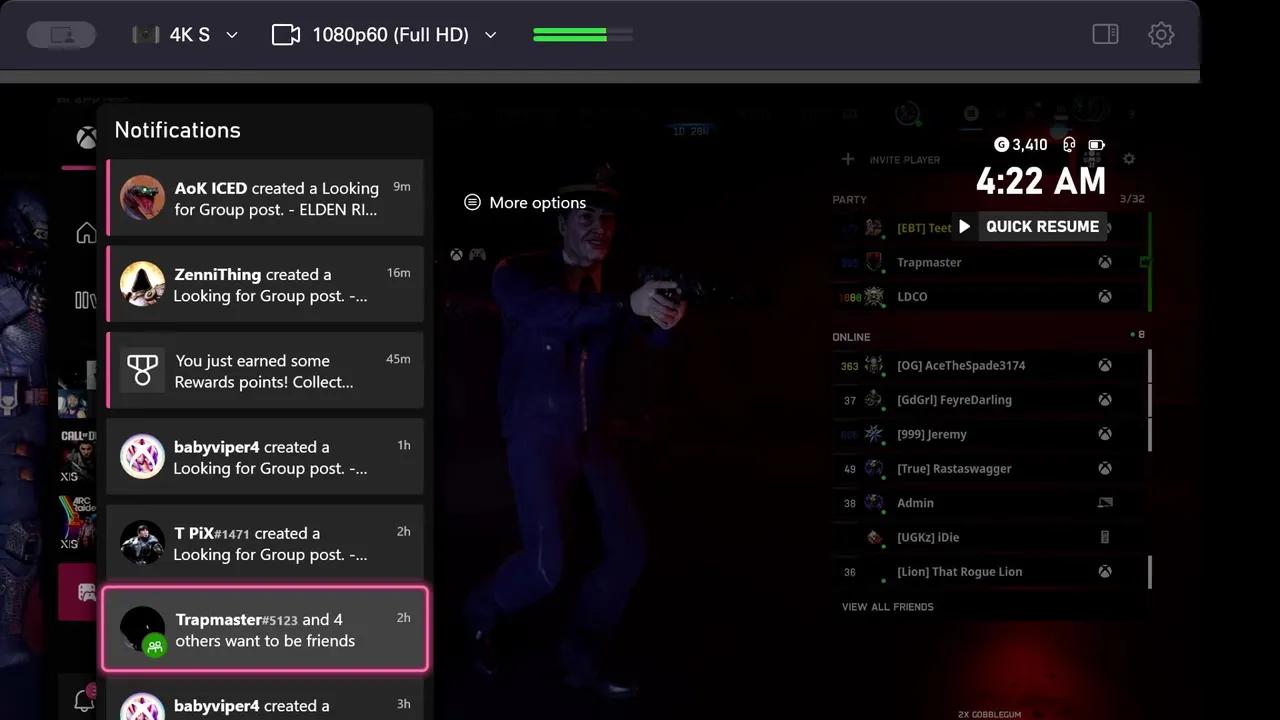Image resolution: width=1280 pixels, height=720 pixels.
Task: Click the mobile platform icon beside iDie
Action: (x=1105, y=538)
